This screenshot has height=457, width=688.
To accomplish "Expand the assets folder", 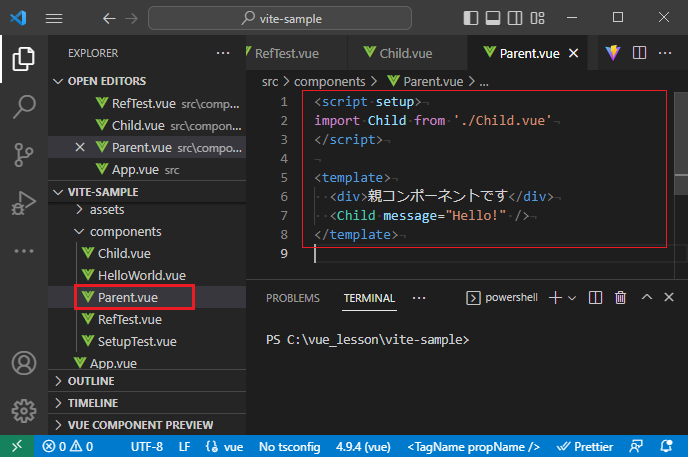I will coord(147,210).
